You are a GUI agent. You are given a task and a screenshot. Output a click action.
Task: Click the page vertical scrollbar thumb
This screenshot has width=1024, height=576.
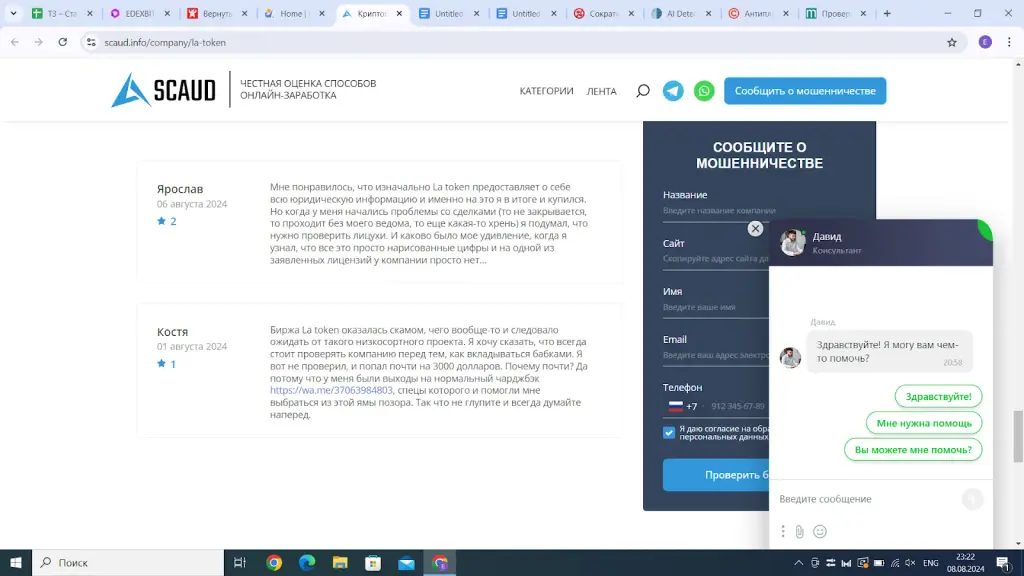point(1018,436)
